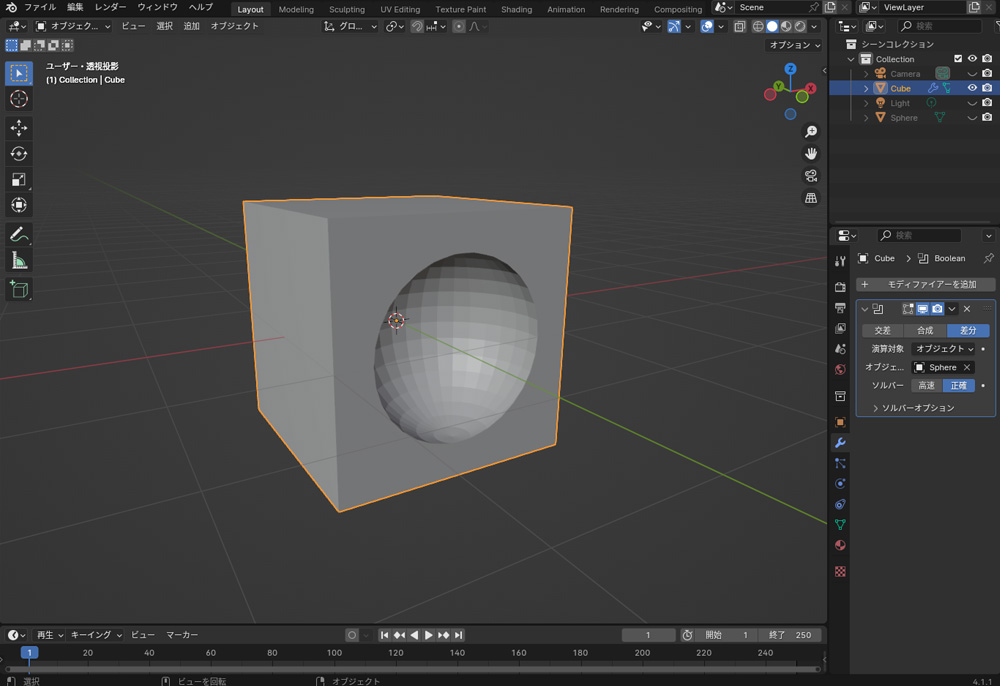Select the Move tool in toolbar
The width and height of the screenshot is (1000, 686).
(x=18, y=128)
